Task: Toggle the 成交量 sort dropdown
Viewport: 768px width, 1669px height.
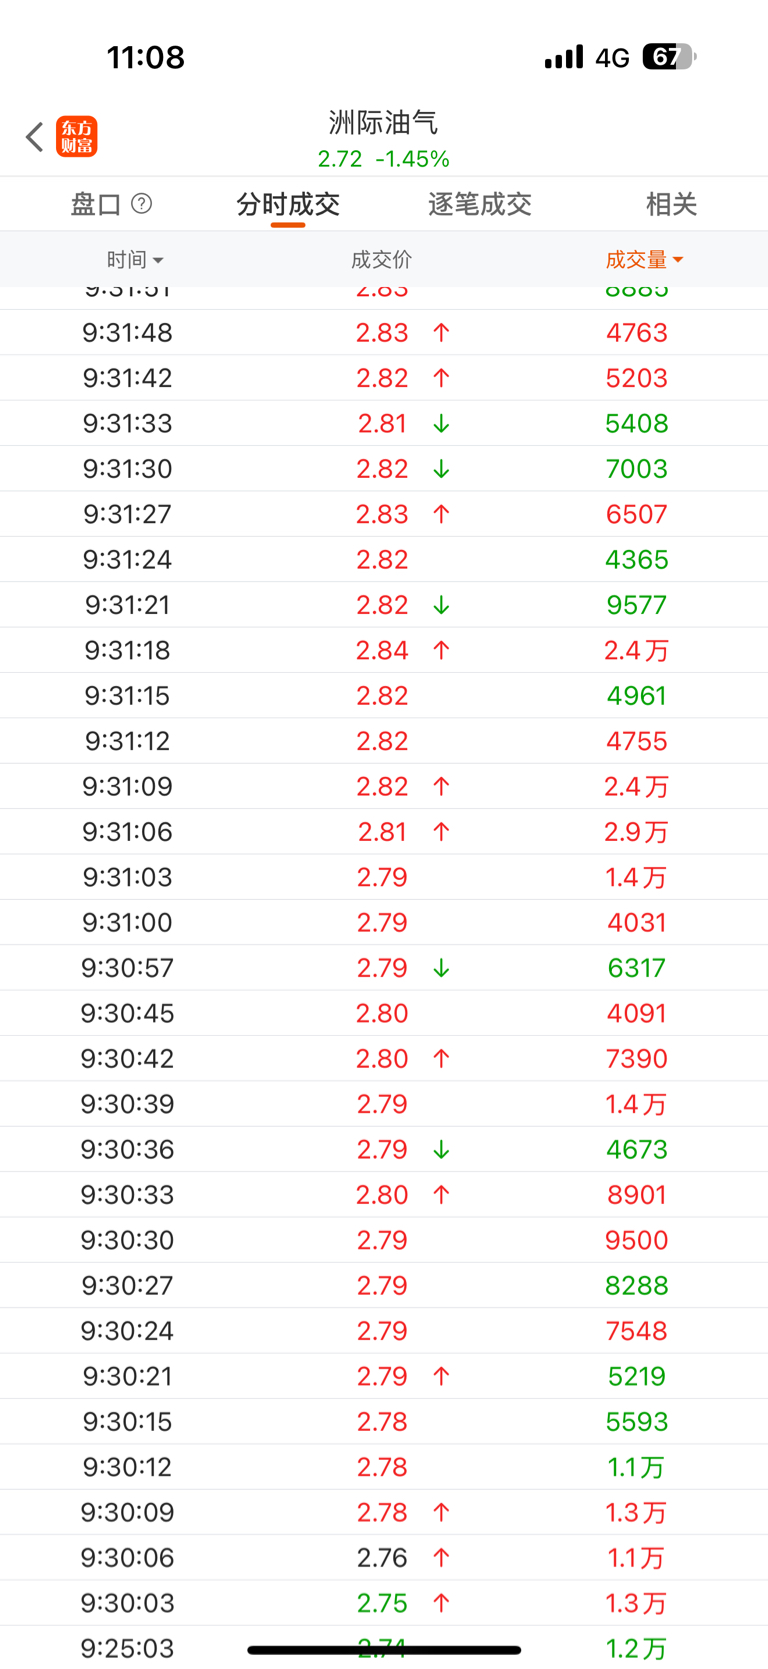Action: click(x=644, y=260)
